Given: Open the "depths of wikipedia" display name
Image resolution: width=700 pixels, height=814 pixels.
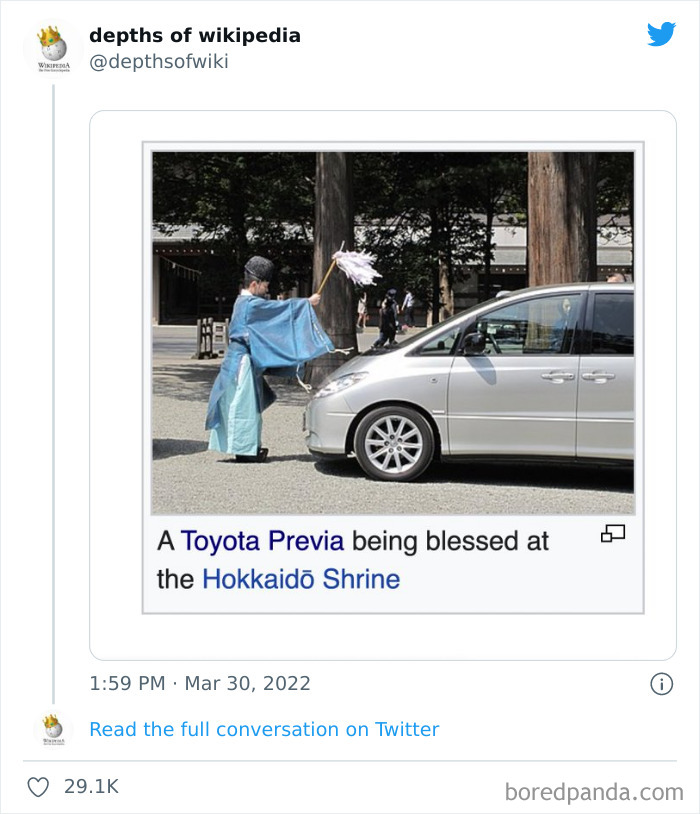Looking at the screenshot, I should tap(195, 36).
